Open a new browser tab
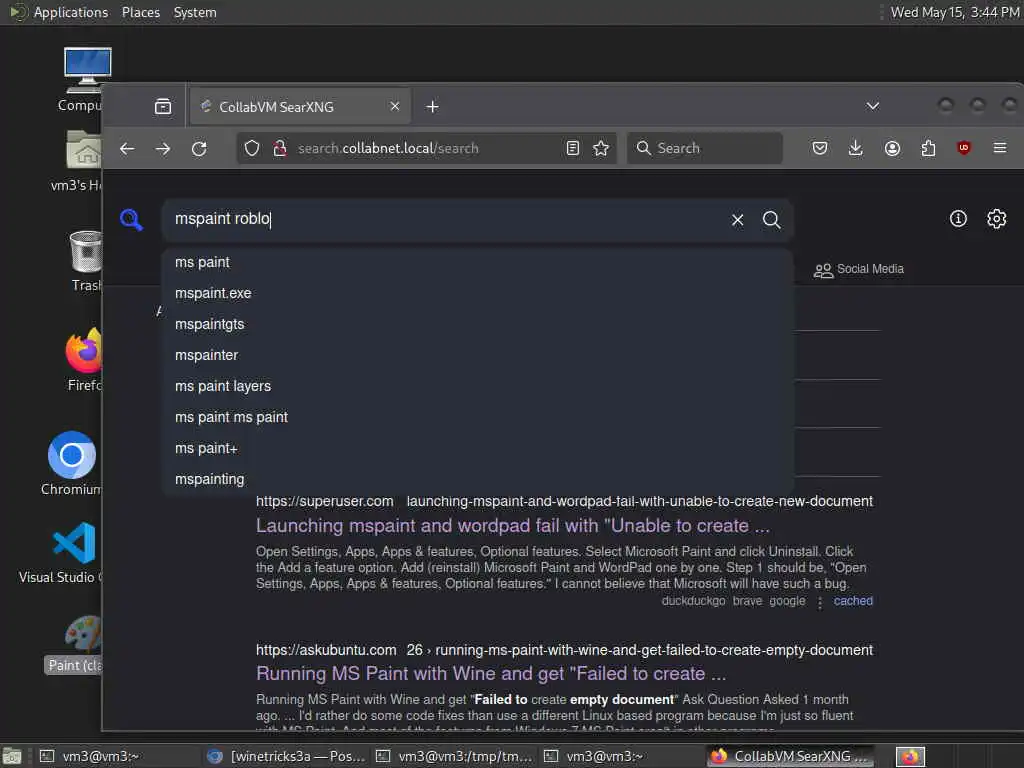Screen dimensions: 1024x768 pos(432,106)
